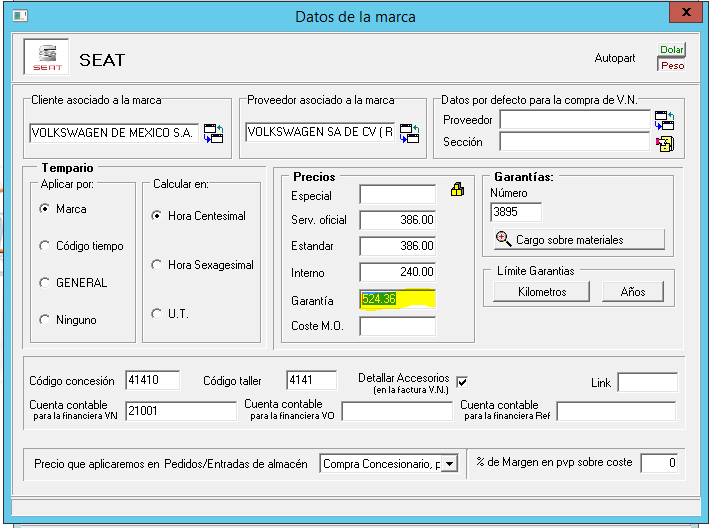This screenshot has width=712, height=528.
Task: Click the window icon in the title bar
Action: (x=20, y=16)
